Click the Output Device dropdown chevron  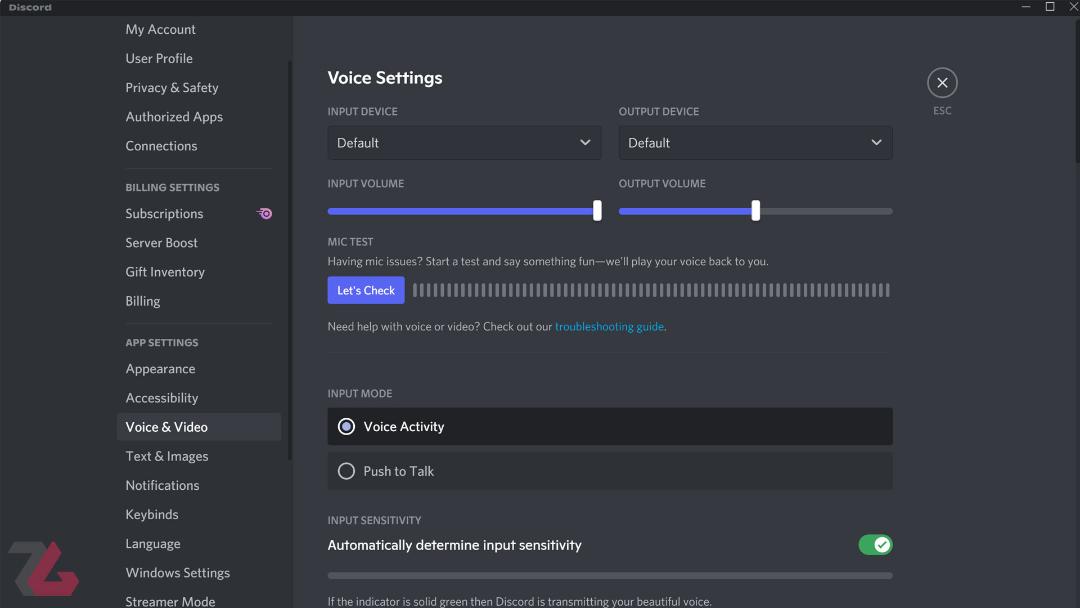pyautogui.click(x=875, y=143)
